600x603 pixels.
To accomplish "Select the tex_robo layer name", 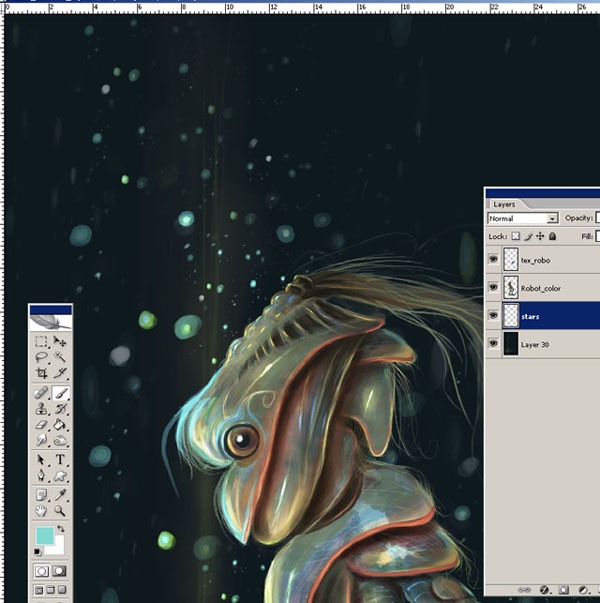I will pos(535,260).
